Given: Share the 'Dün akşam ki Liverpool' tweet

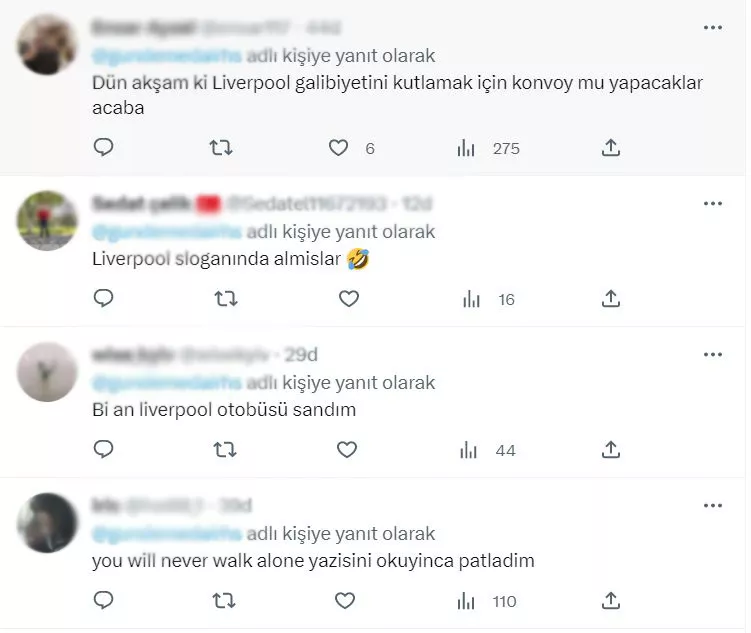Looking at the screenshot, I should tap(611, 147).
